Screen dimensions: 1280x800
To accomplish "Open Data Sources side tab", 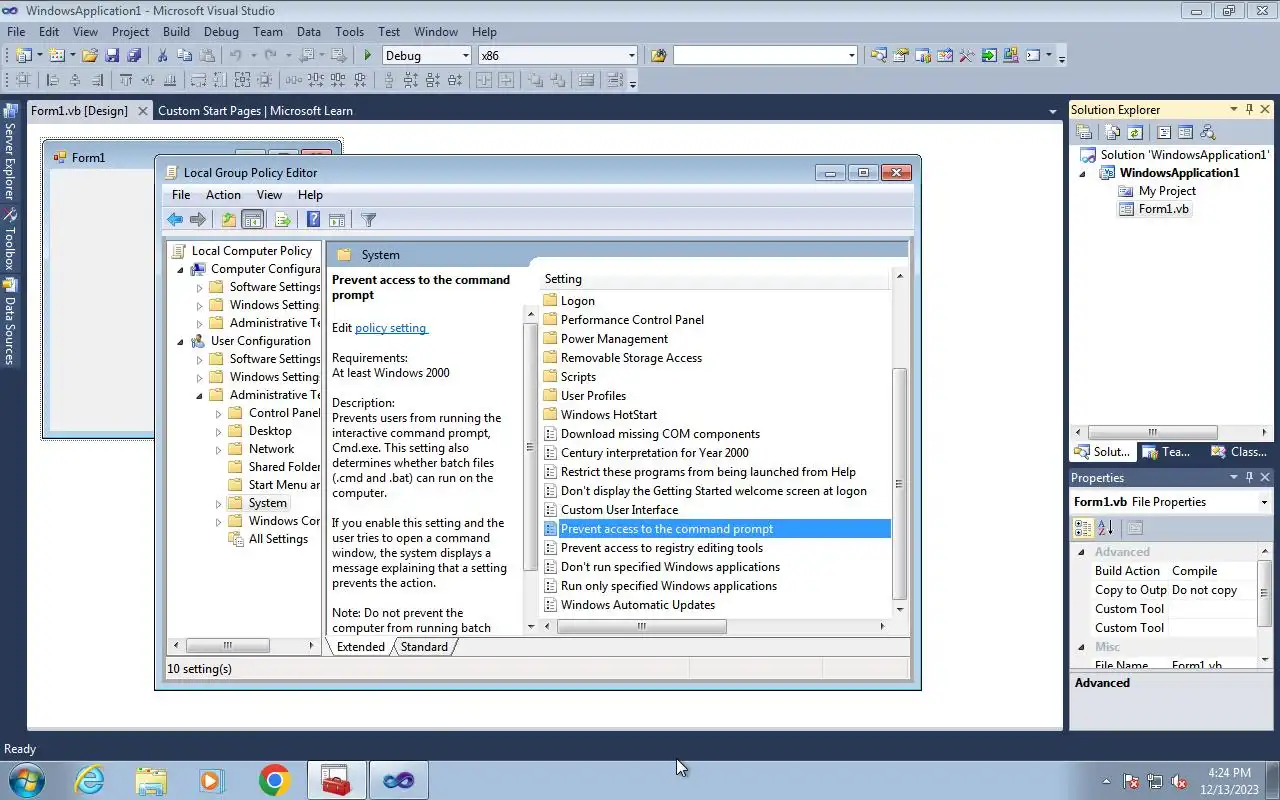I will coord(10,322).
